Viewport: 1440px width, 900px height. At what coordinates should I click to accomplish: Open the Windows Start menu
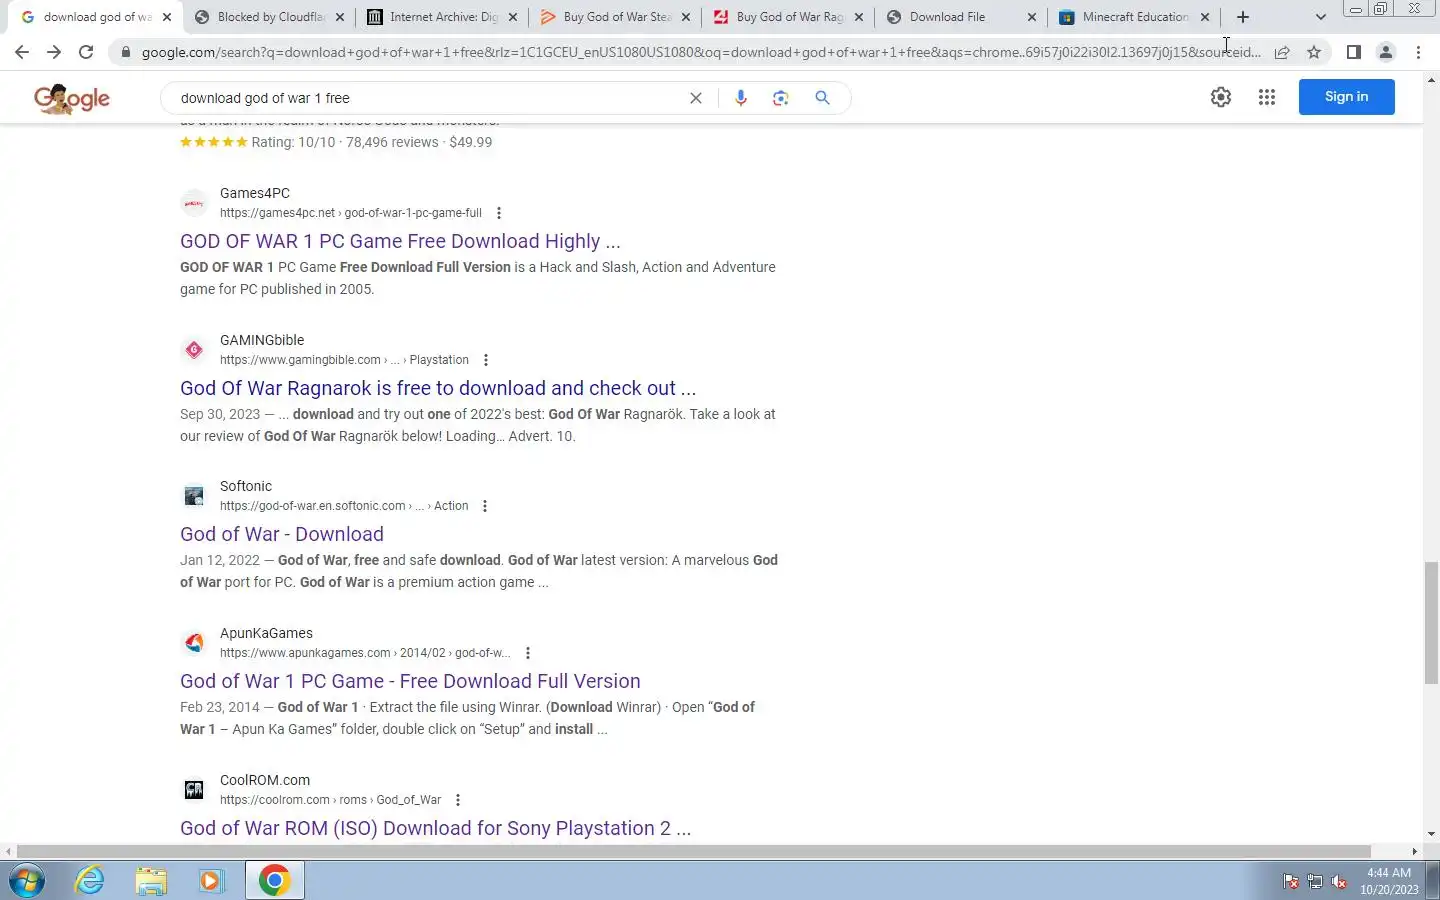pyautogui.click(x=27, y=880)
